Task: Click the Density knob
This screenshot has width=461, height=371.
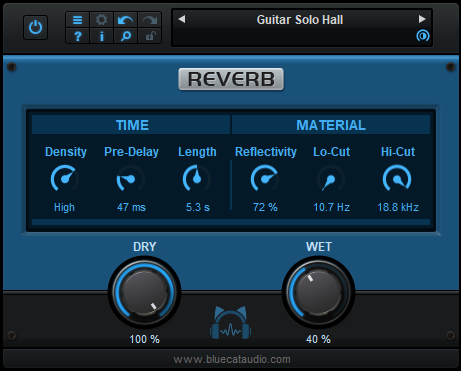Action: tap(64, 178)
